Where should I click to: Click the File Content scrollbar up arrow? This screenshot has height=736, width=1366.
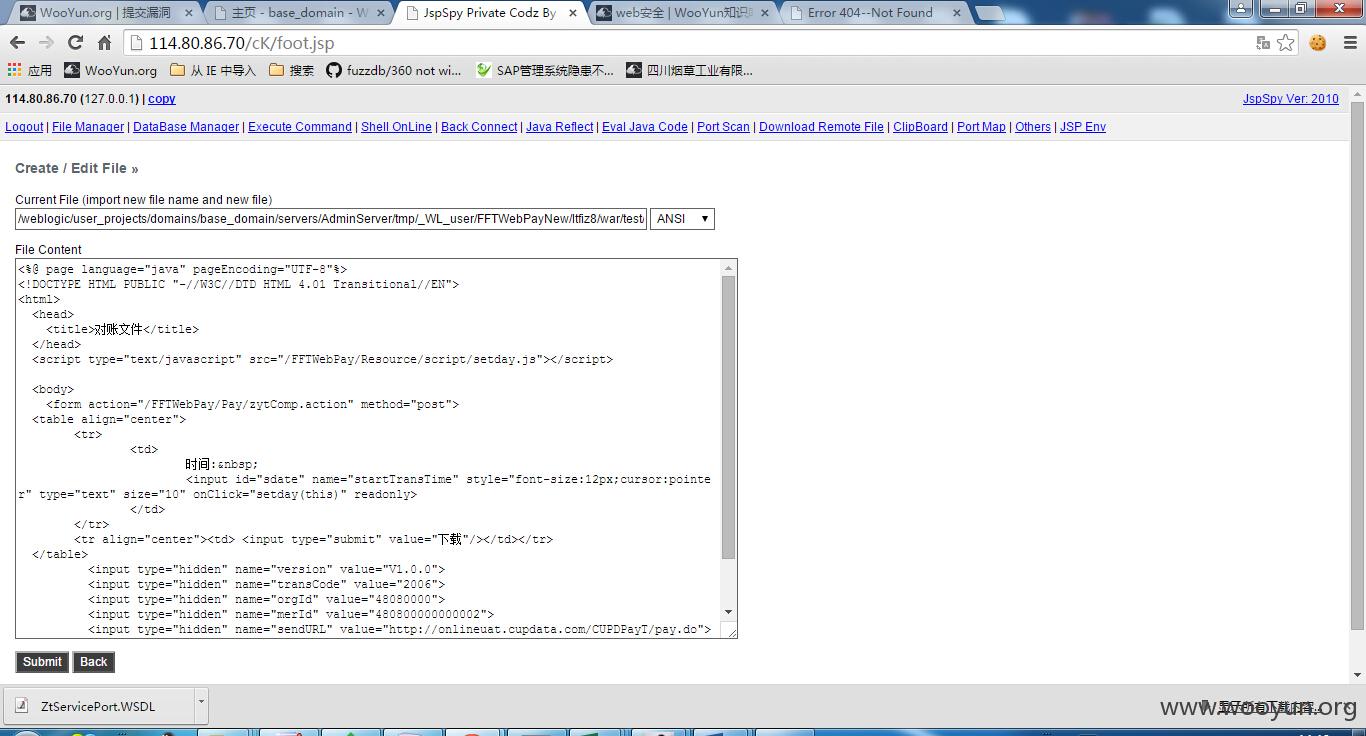pos(728,268)
